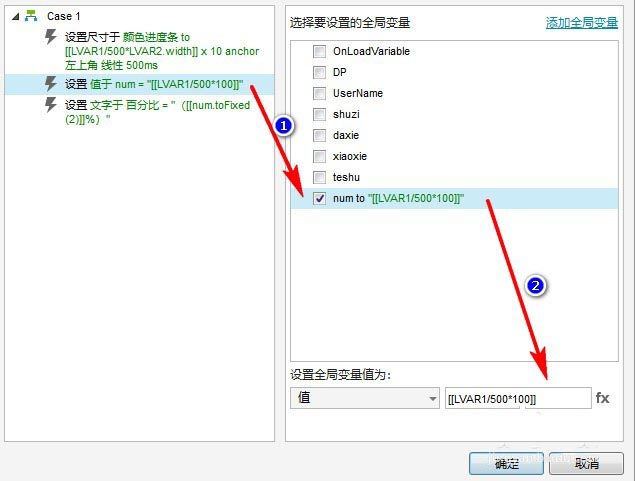Check the OnLoadVariable checkbox

pyautogui.click(x=319, y=51)
